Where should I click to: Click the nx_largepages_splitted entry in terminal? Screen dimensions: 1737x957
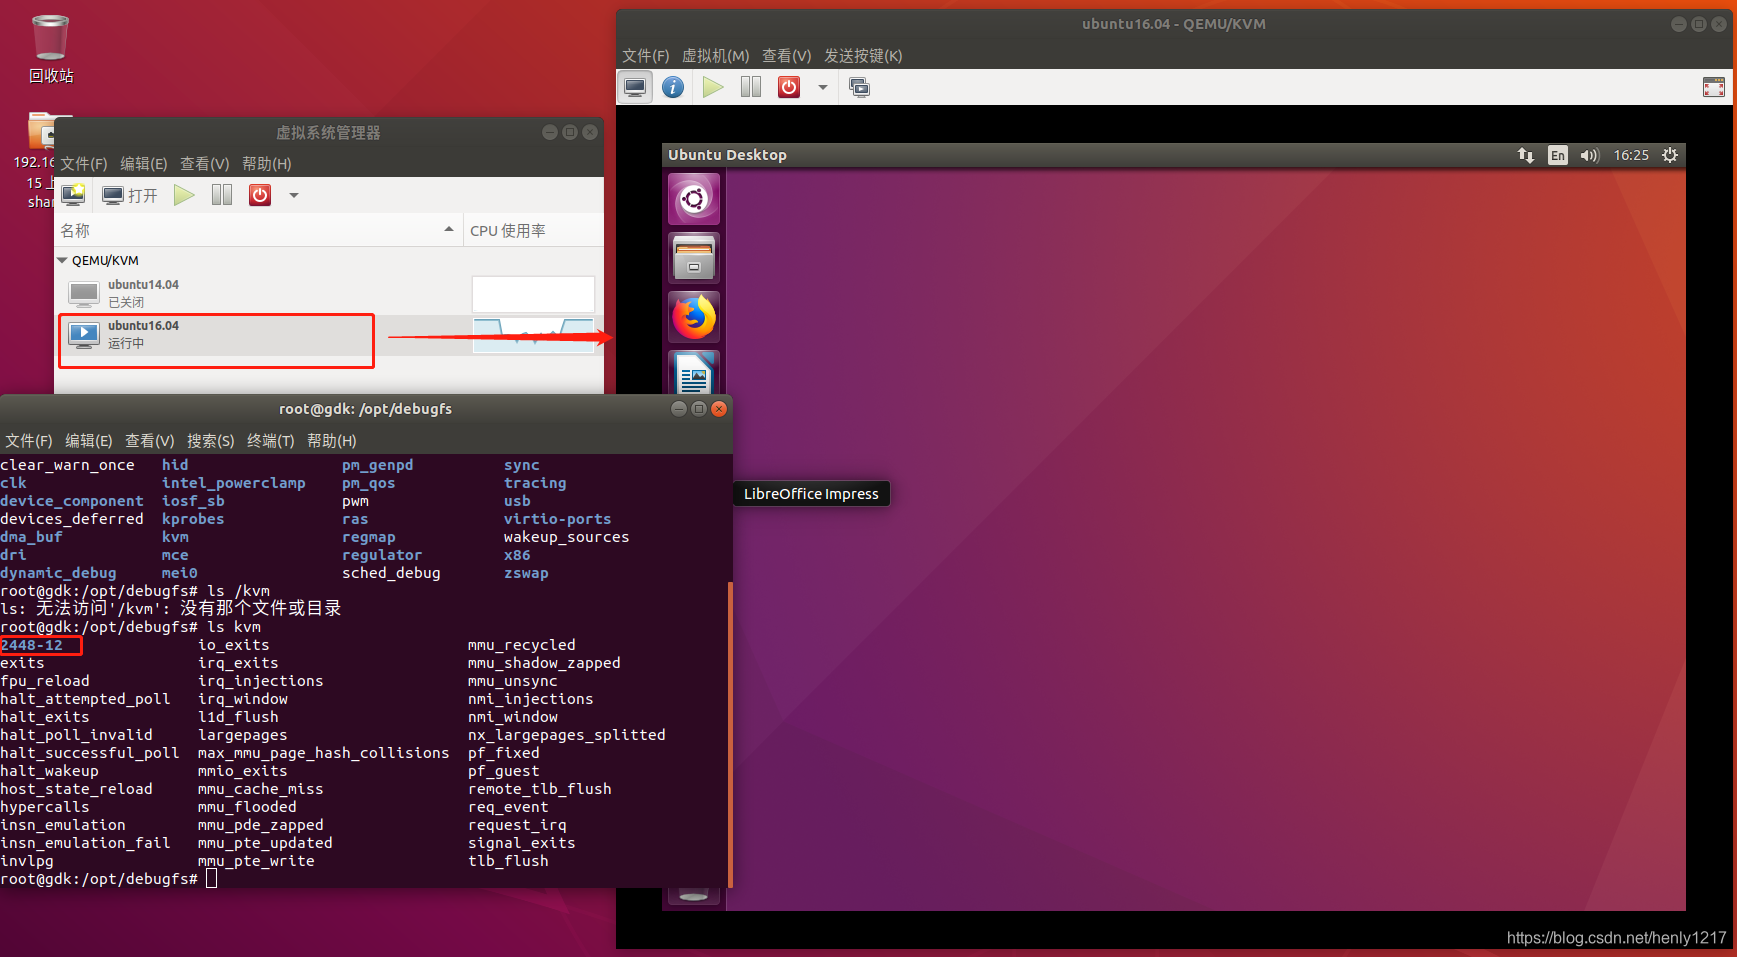tap(567, 735)
